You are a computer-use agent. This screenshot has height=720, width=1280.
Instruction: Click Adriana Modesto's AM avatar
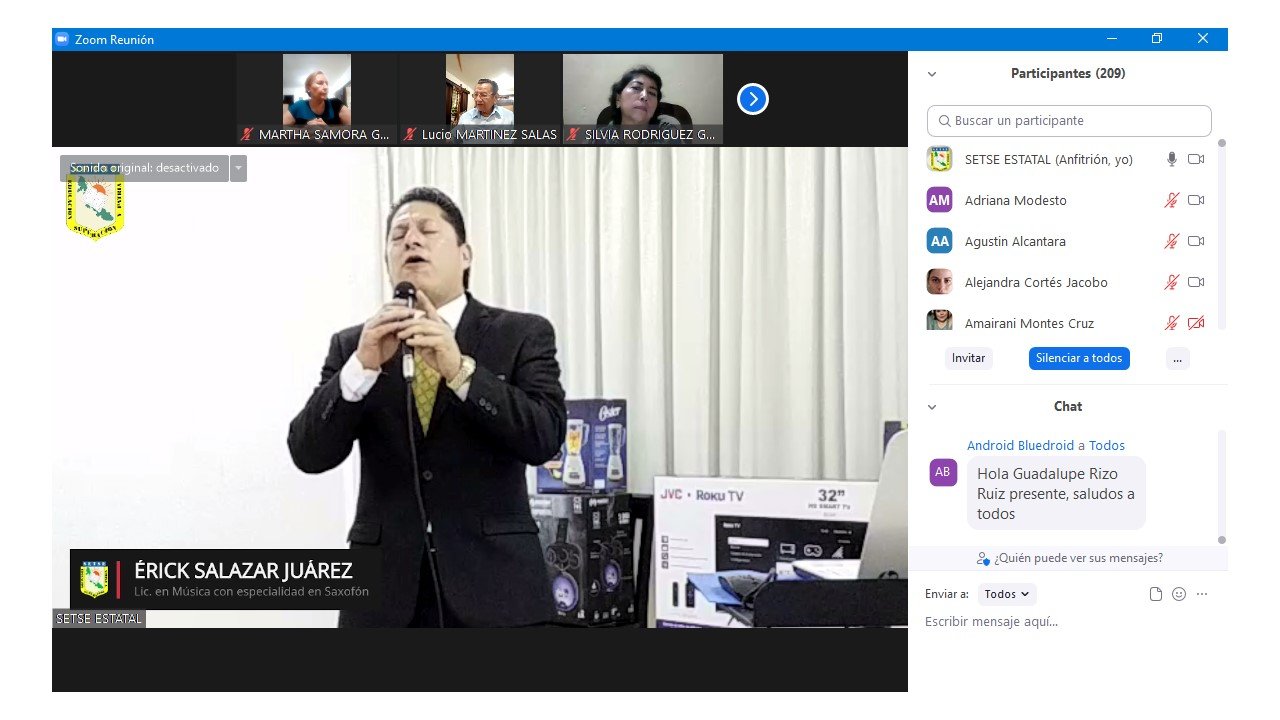coord(939,200)
